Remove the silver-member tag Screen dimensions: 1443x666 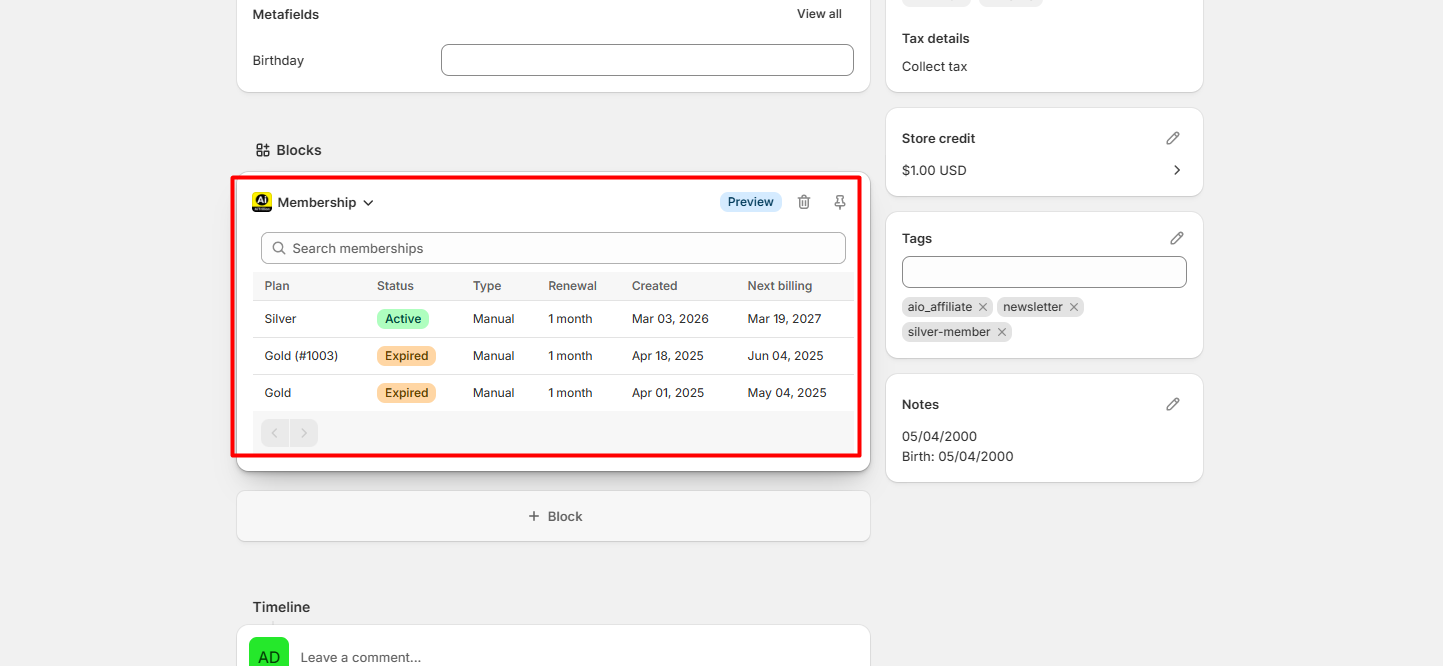(1001, 332)
